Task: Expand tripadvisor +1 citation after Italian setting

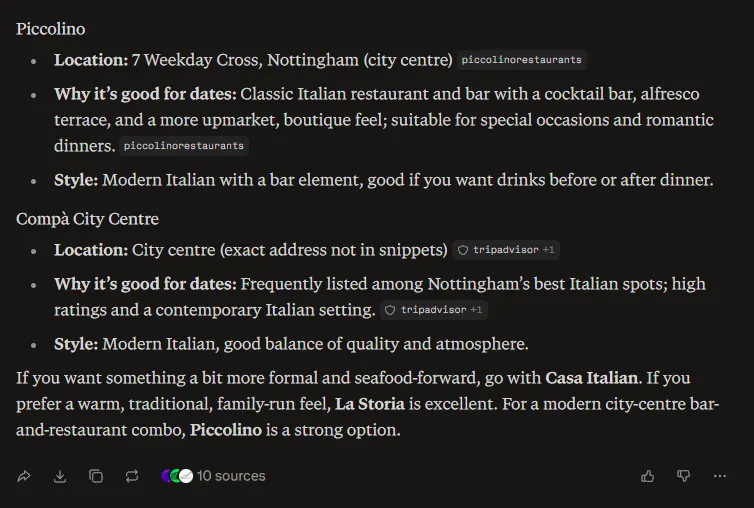Action: tap(434, 310)
